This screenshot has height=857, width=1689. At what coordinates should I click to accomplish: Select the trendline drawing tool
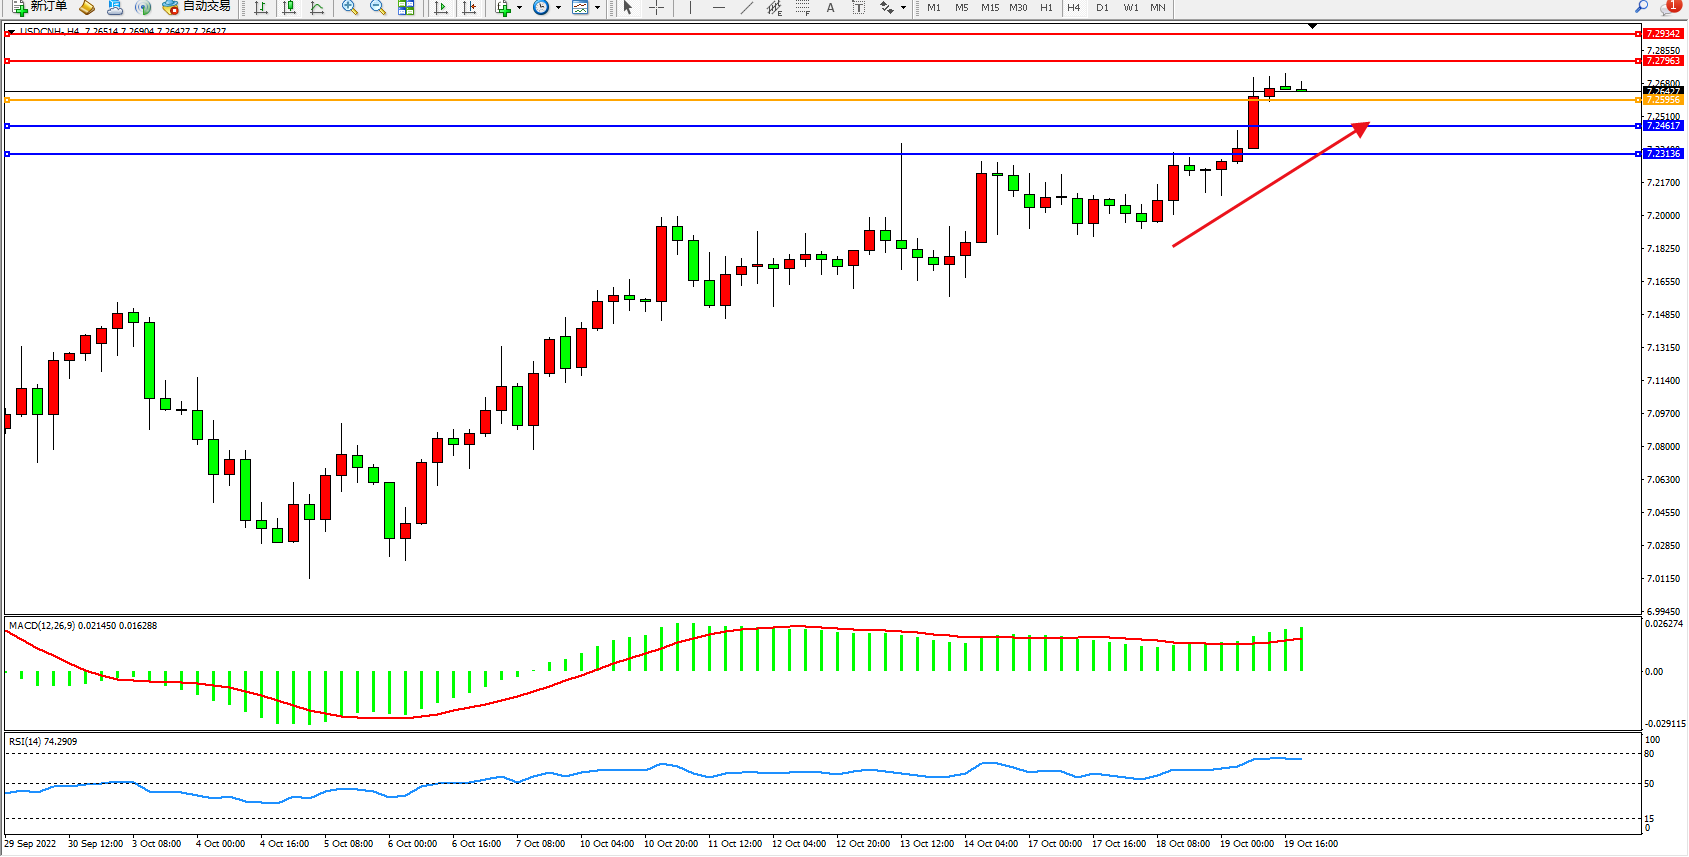tap(746, 8)
